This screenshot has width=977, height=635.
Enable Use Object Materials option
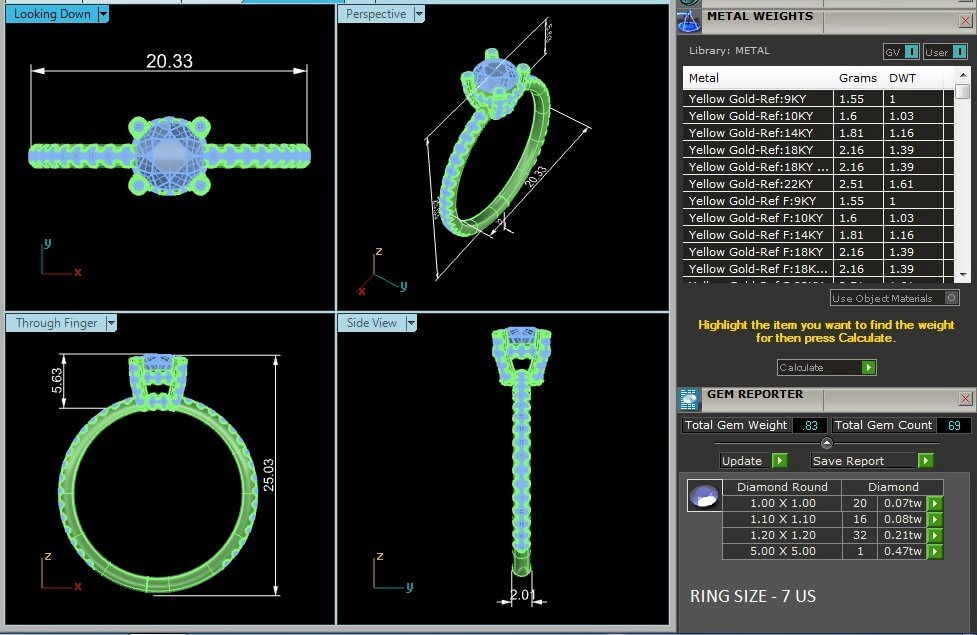click(x=951, y=298)
